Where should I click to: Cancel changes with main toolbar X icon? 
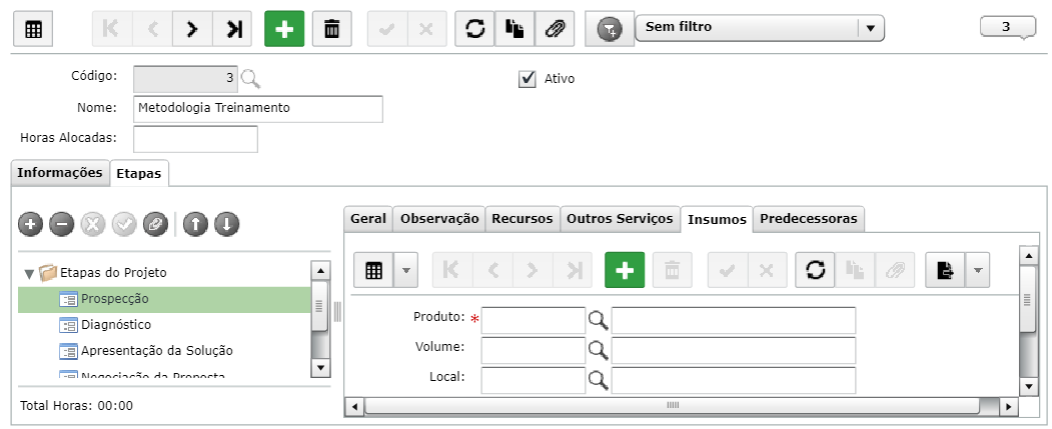pyautogui.click(x=427, y=30)
